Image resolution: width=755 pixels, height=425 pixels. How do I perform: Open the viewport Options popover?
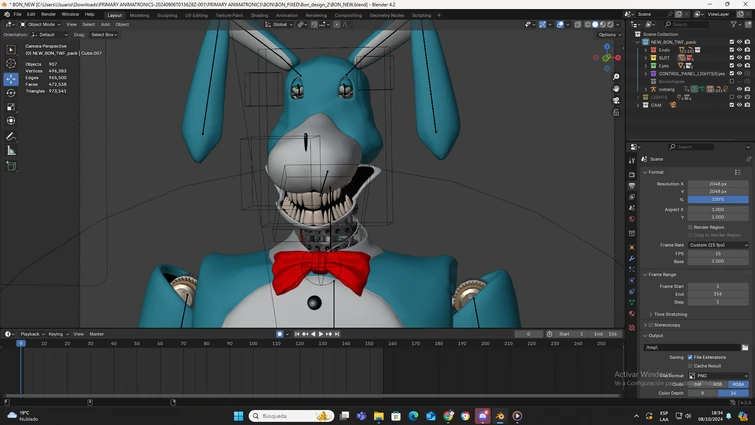(x=608, y=34)
